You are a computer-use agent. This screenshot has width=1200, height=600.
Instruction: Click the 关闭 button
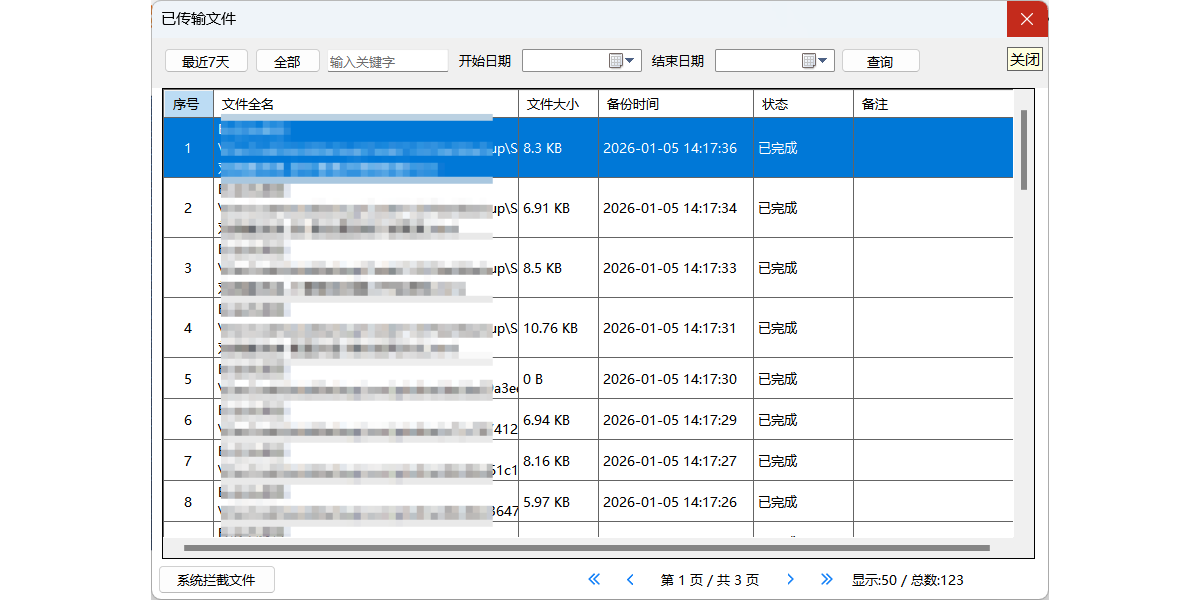[x=1024, y=60]
